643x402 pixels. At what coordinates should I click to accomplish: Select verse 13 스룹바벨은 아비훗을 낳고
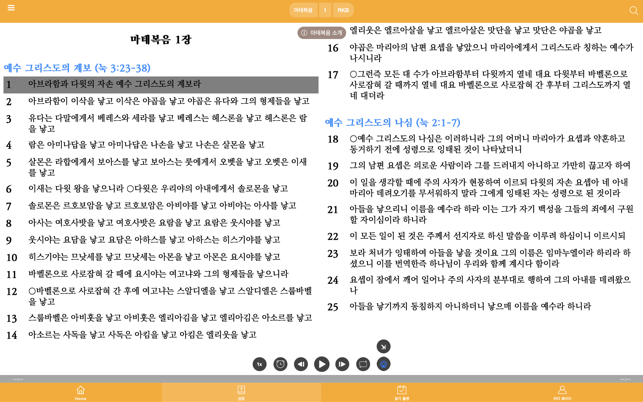click(161, 318)
